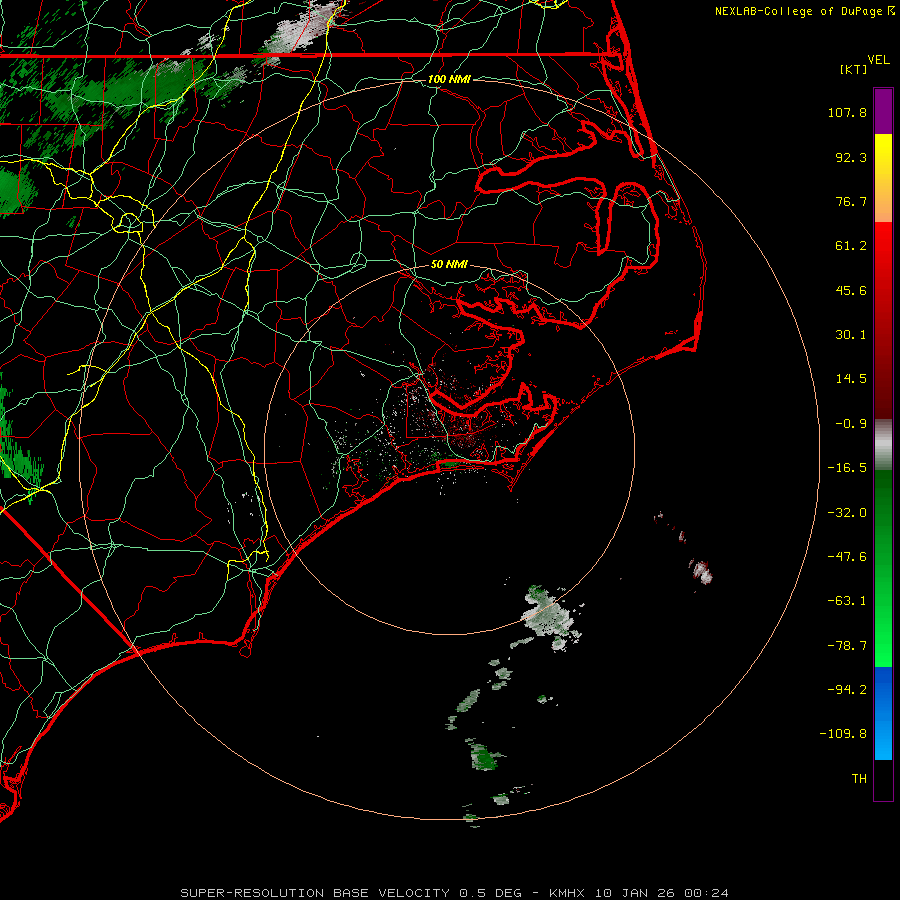The image size is (900, 900).
Task: Pick the yellow segment of velocity color bar
Action: [883, 152]
